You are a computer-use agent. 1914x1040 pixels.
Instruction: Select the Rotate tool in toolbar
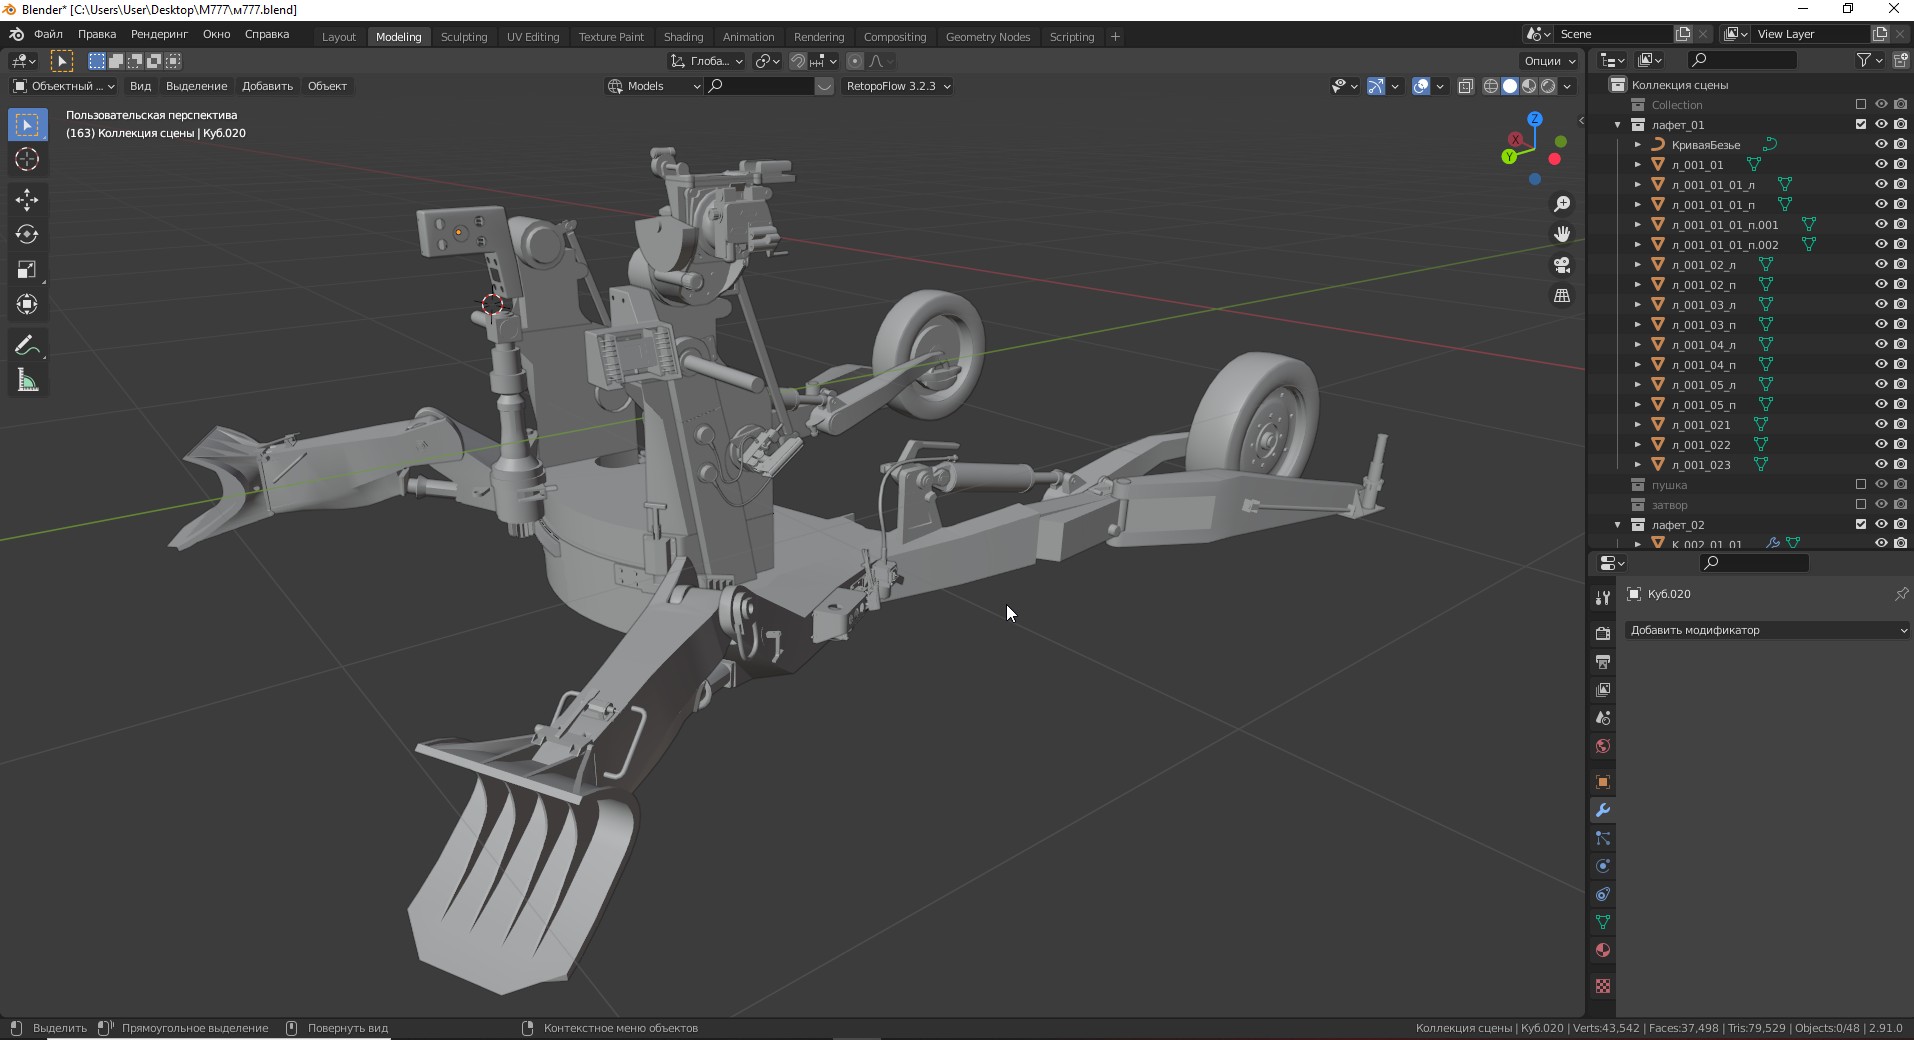point(27,235)
